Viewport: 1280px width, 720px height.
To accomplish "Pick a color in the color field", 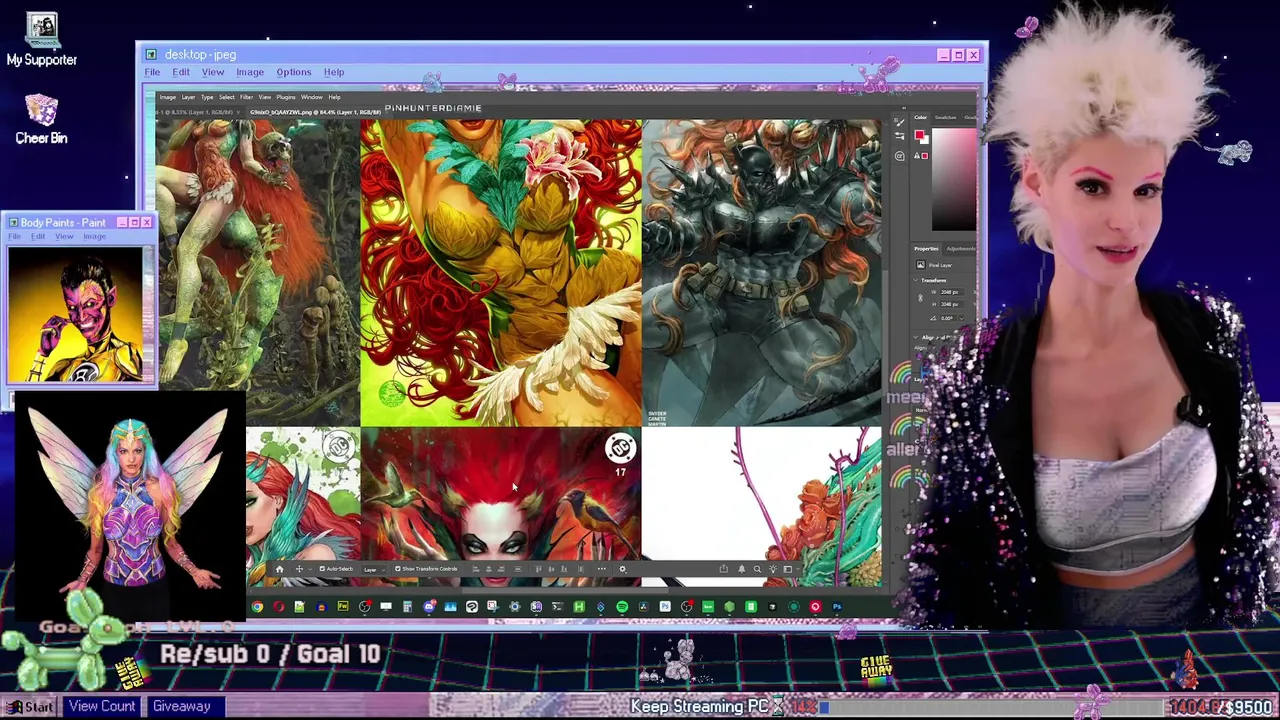I will (x=954, y=179).
